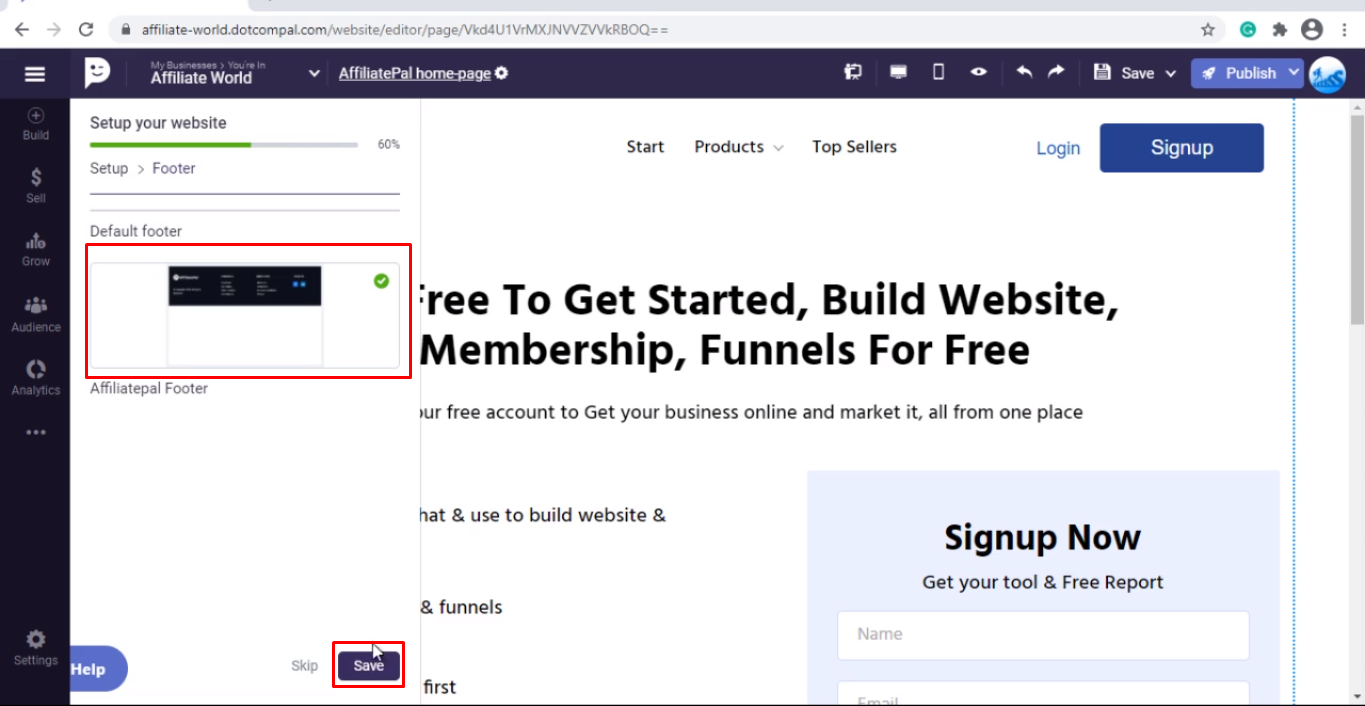Reload the browser page
This screenshot has width=1365, height=706.
(x=86, y=30)
